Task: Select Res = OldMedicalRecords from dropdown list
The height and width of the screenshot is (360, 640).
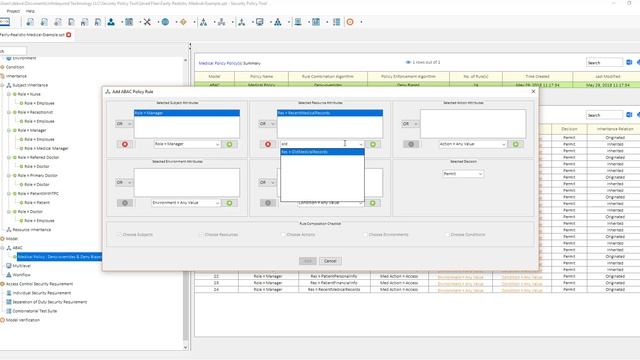Action: coord(322,152)
